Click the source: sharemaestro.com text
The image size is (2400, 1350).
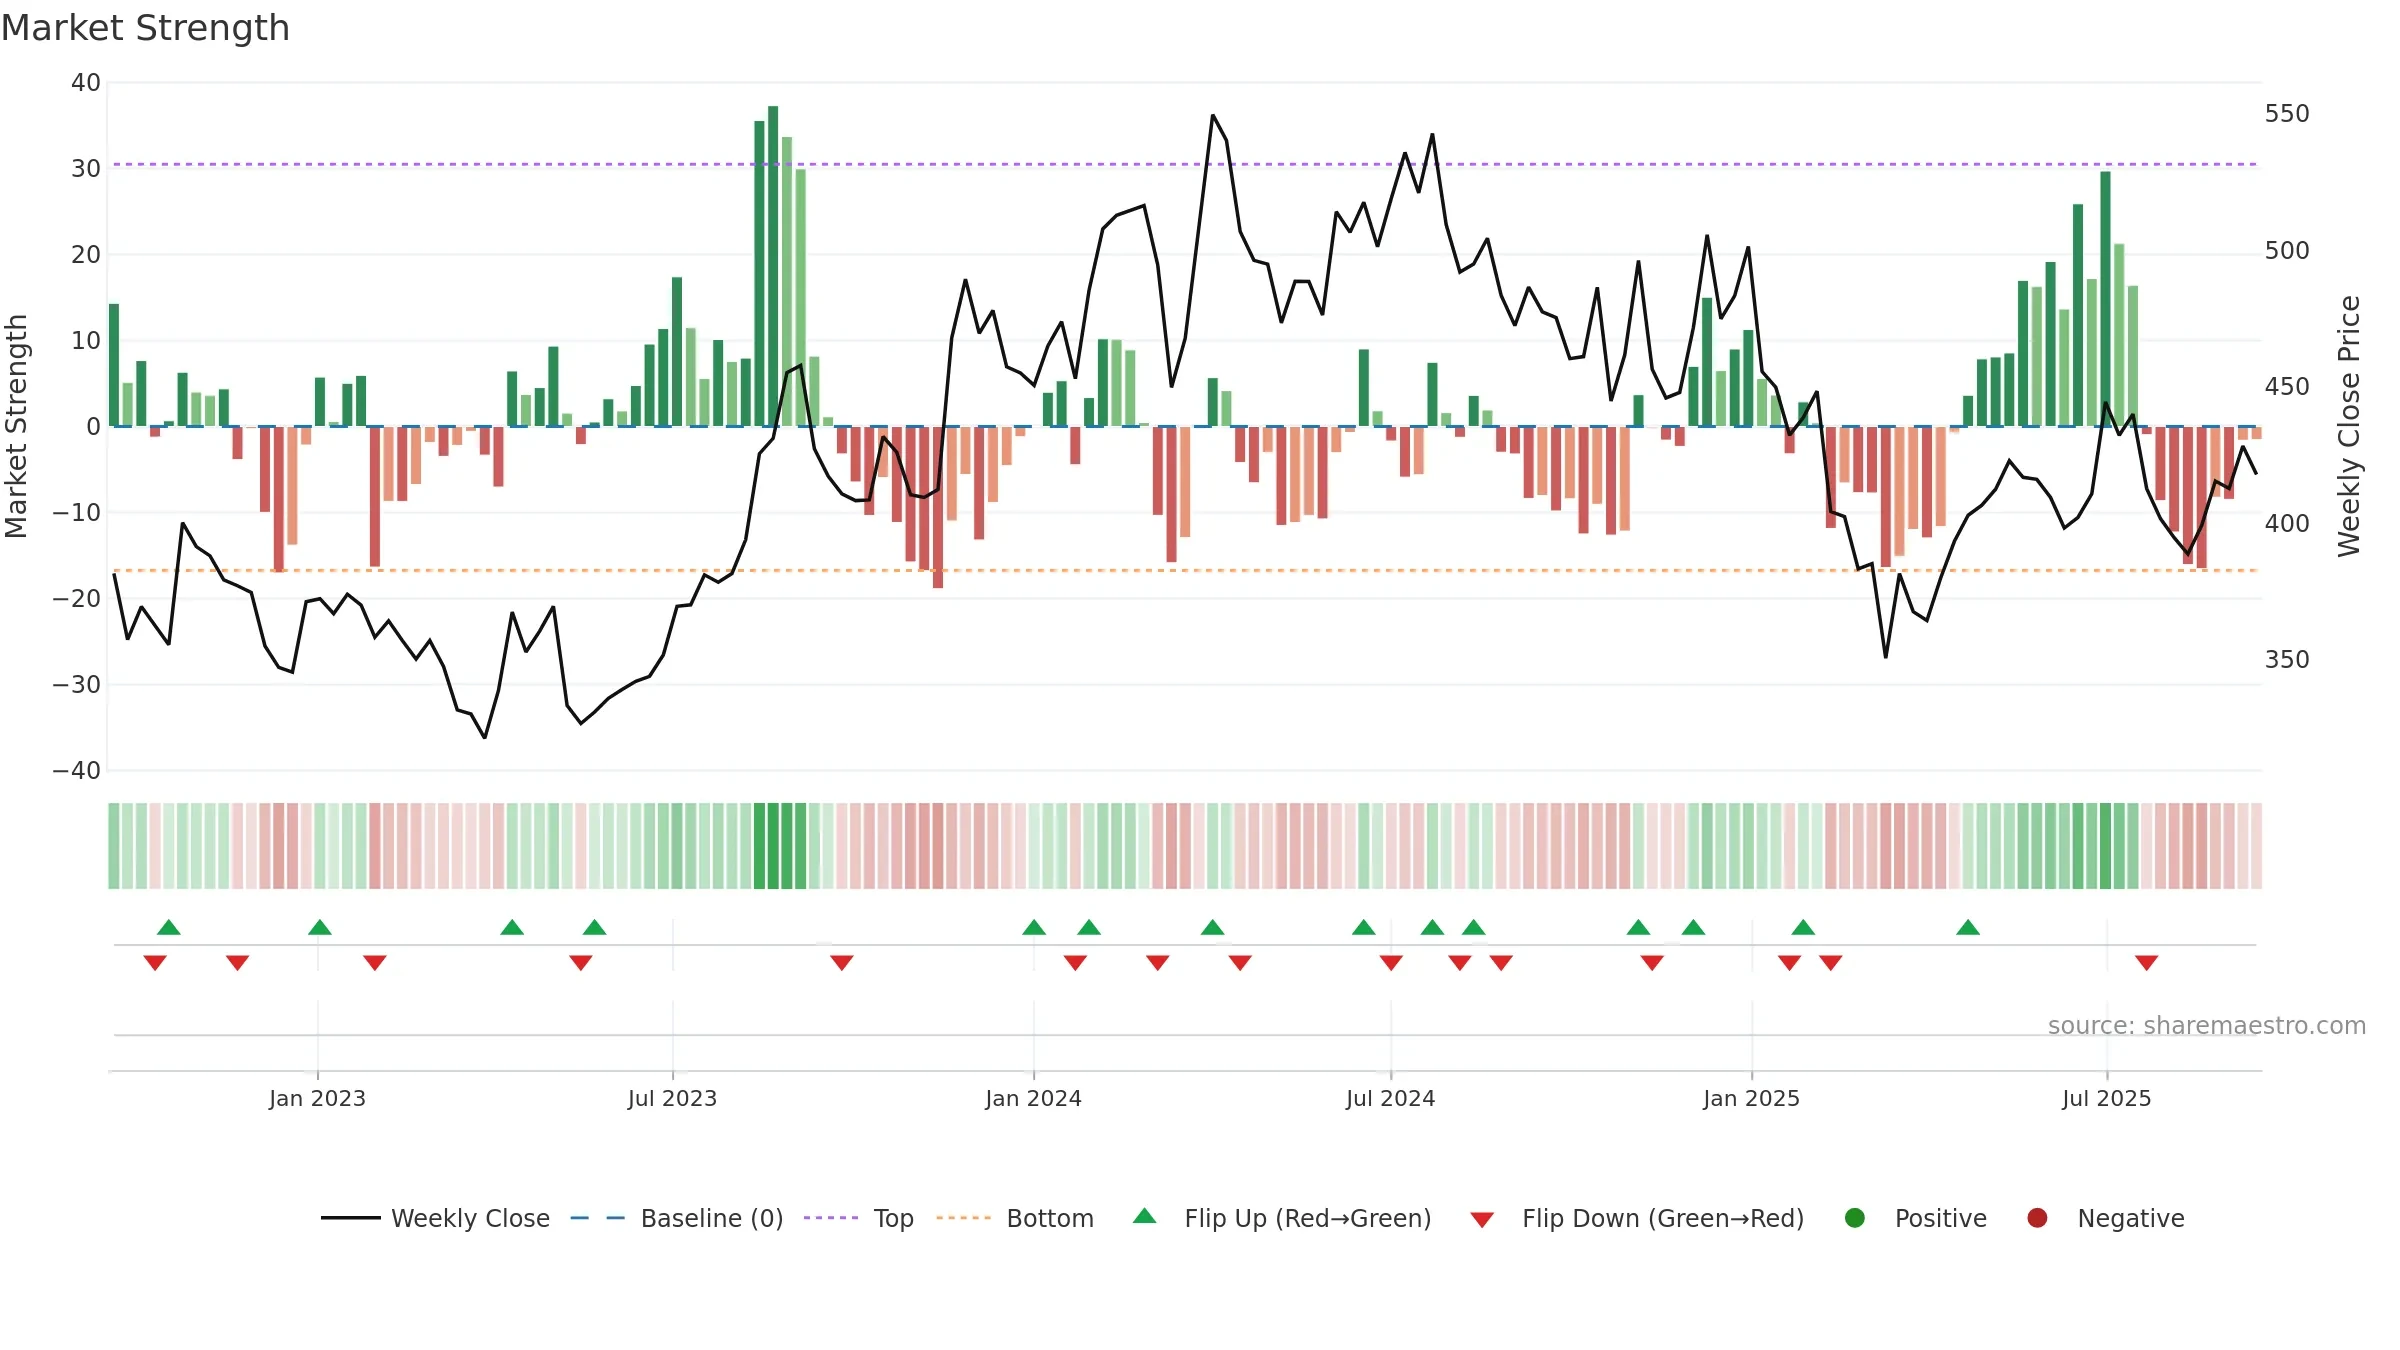2207,1026
